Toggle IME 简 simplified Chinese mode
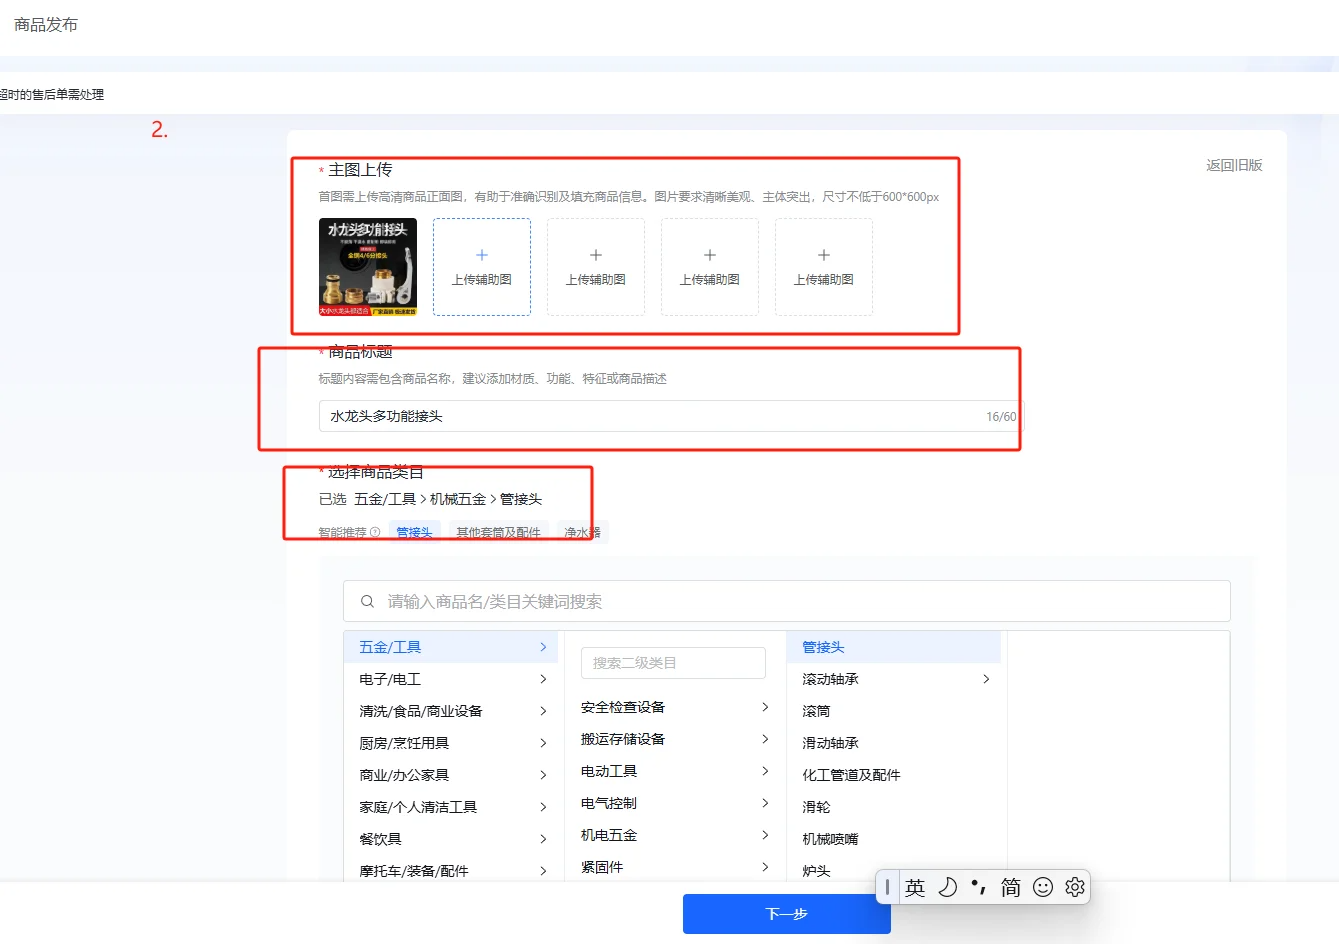Viewport: 1339px width, 944px height. [1011, 887]
